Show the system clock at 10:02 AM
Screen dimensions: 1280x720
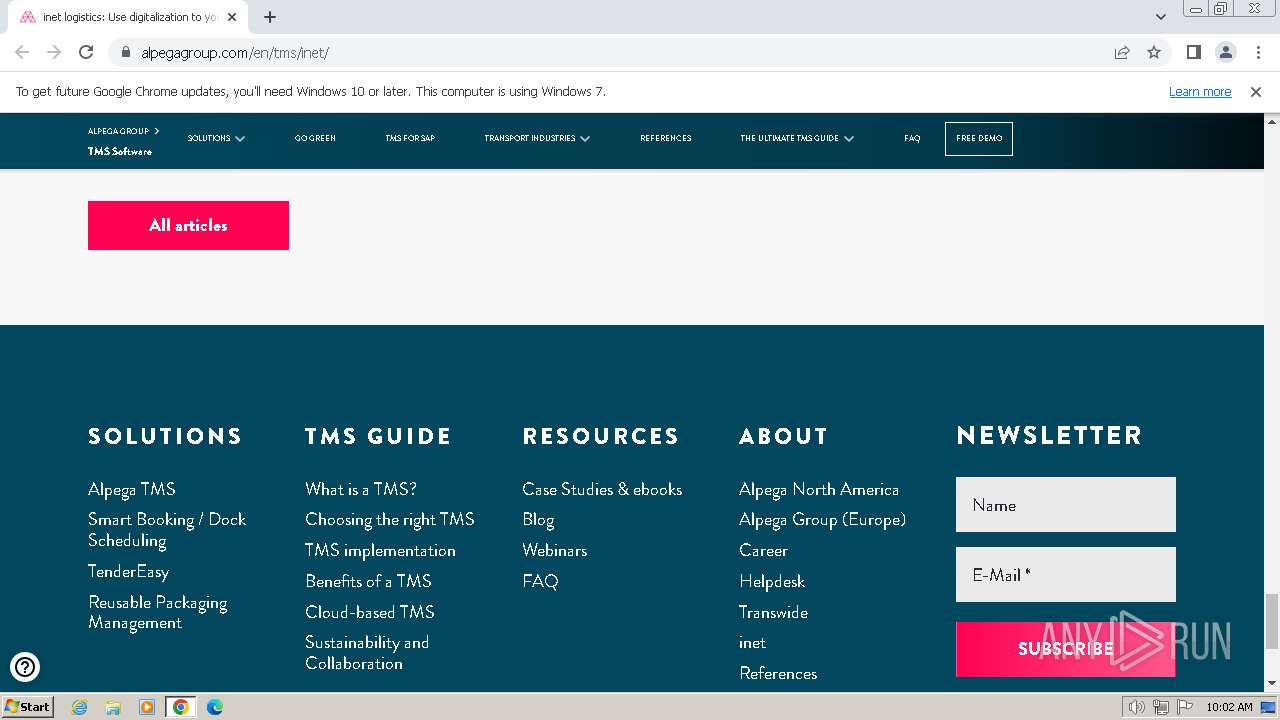click(x=1229, y=707)
